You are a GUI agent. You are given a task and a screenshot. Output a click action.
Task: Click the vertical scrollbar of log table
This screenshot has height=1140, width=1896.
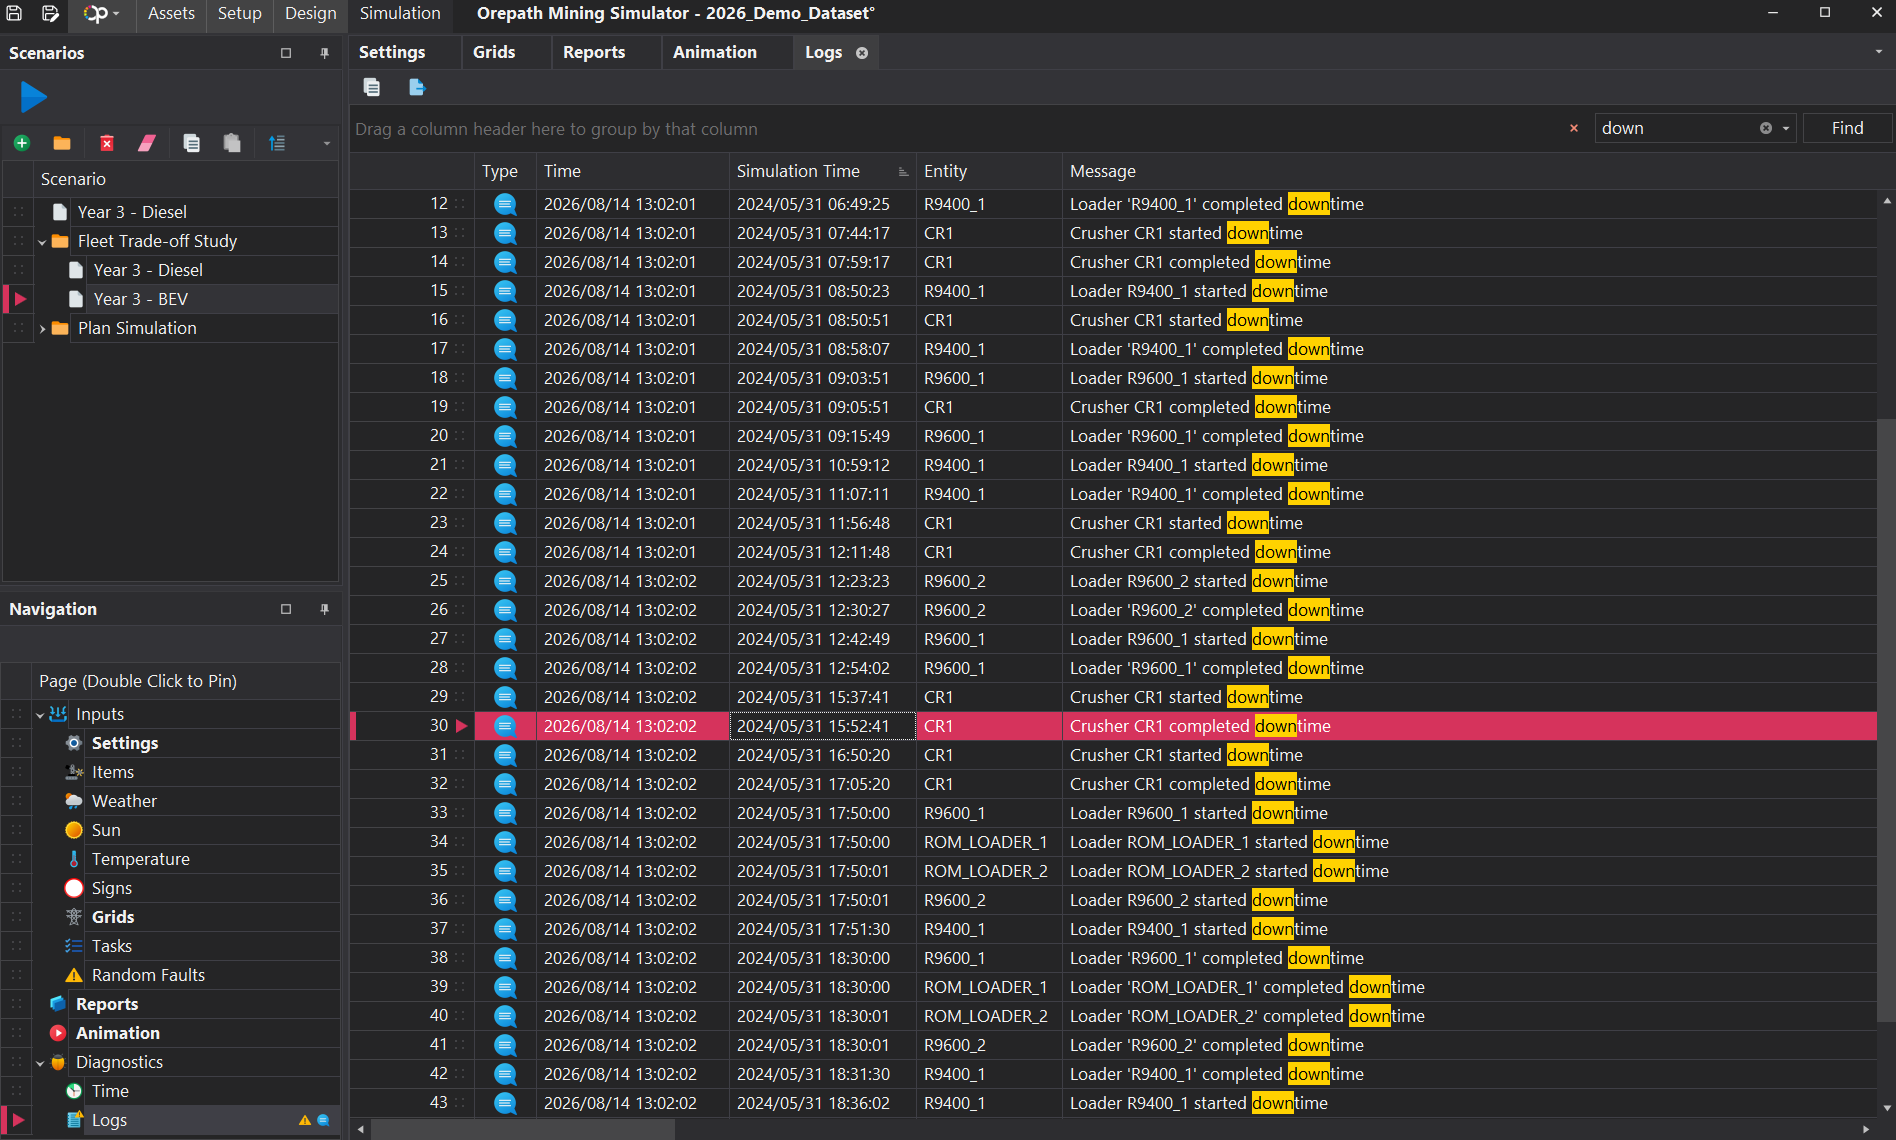pos(1886,720)
